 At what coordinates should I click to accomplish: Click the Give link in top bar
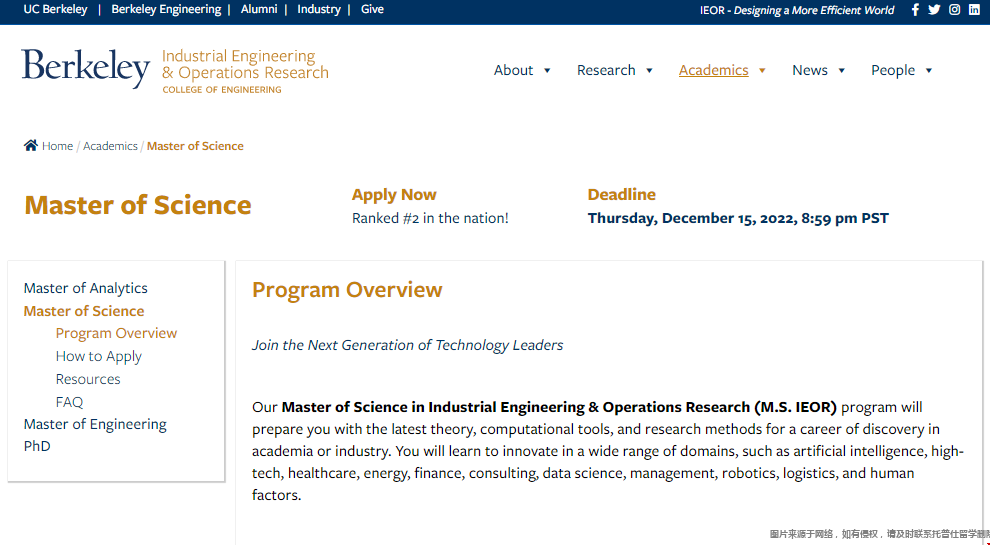tap(372, 9)
